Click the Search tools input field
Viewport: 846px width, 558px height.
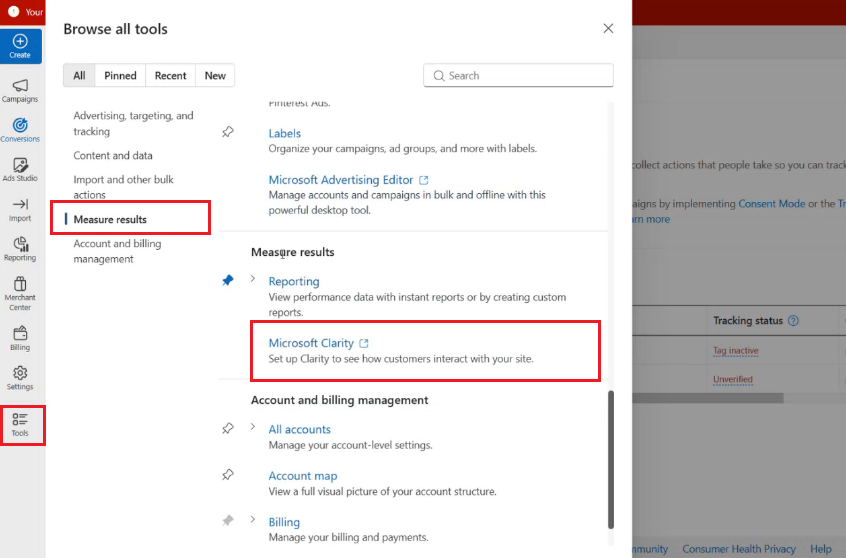(518, 76)
